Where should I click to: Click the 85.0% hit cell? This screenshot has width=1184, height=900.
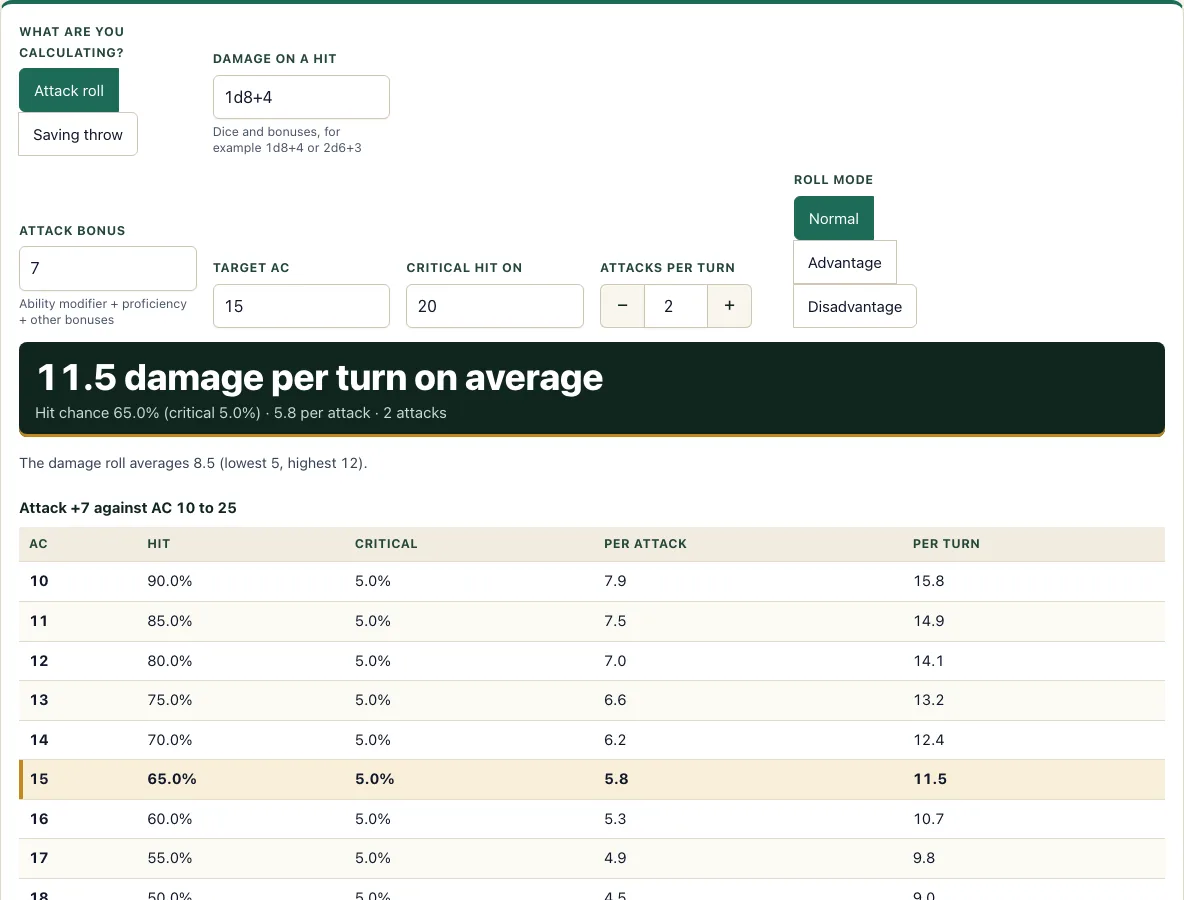pos(170,621)
